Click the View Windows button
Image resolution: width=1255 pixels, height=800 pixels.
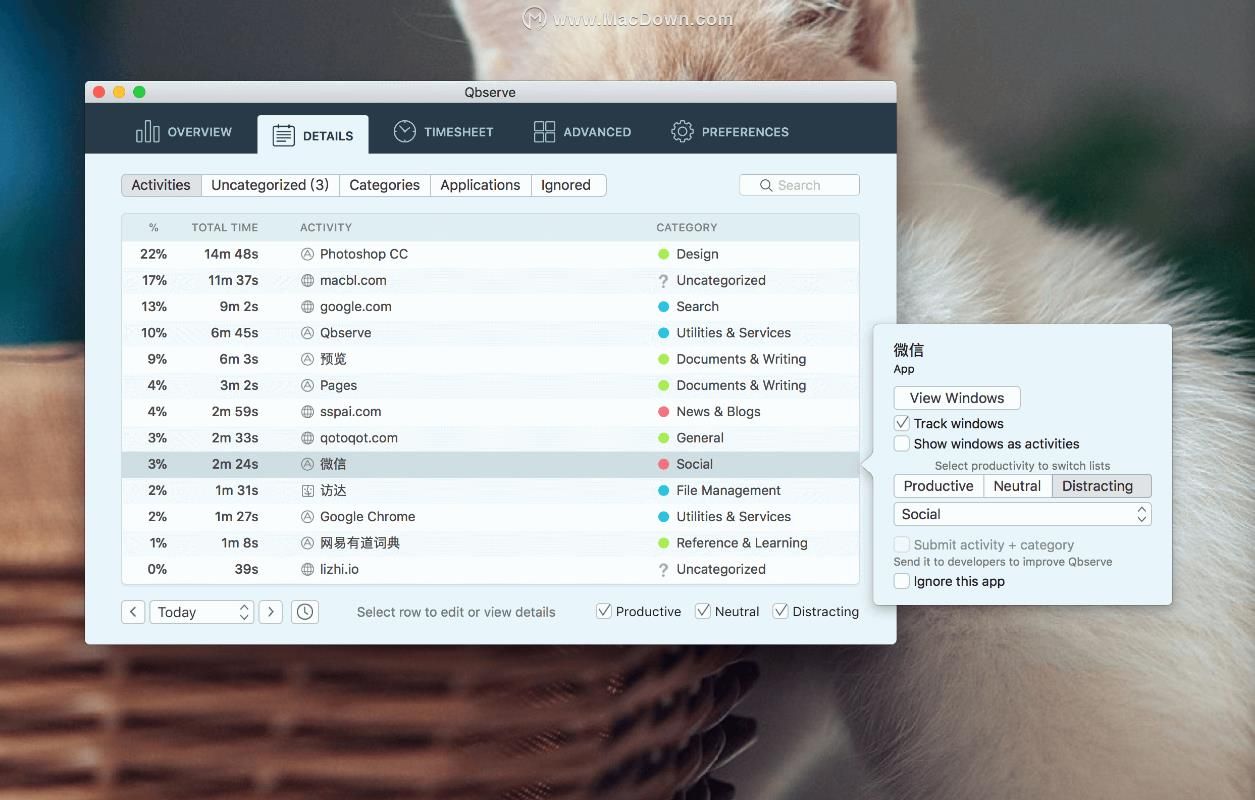point(957,398)
